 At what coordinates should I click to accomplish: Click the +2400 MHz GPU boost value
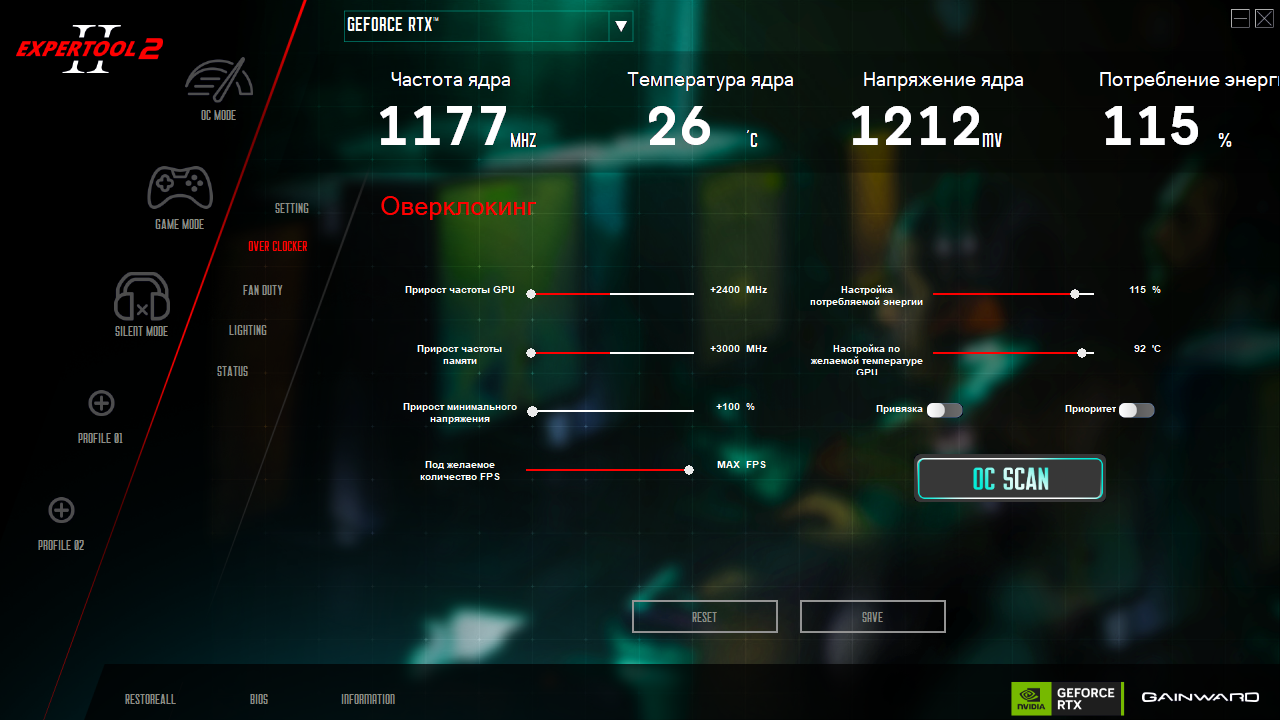tap(738, 289)
